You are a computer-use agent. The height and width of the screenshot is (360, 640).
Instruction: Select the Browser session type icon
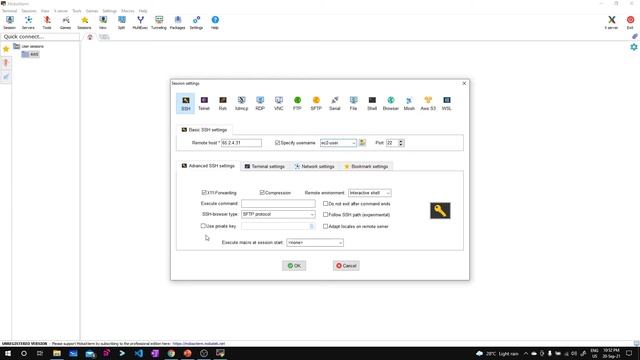391,103
